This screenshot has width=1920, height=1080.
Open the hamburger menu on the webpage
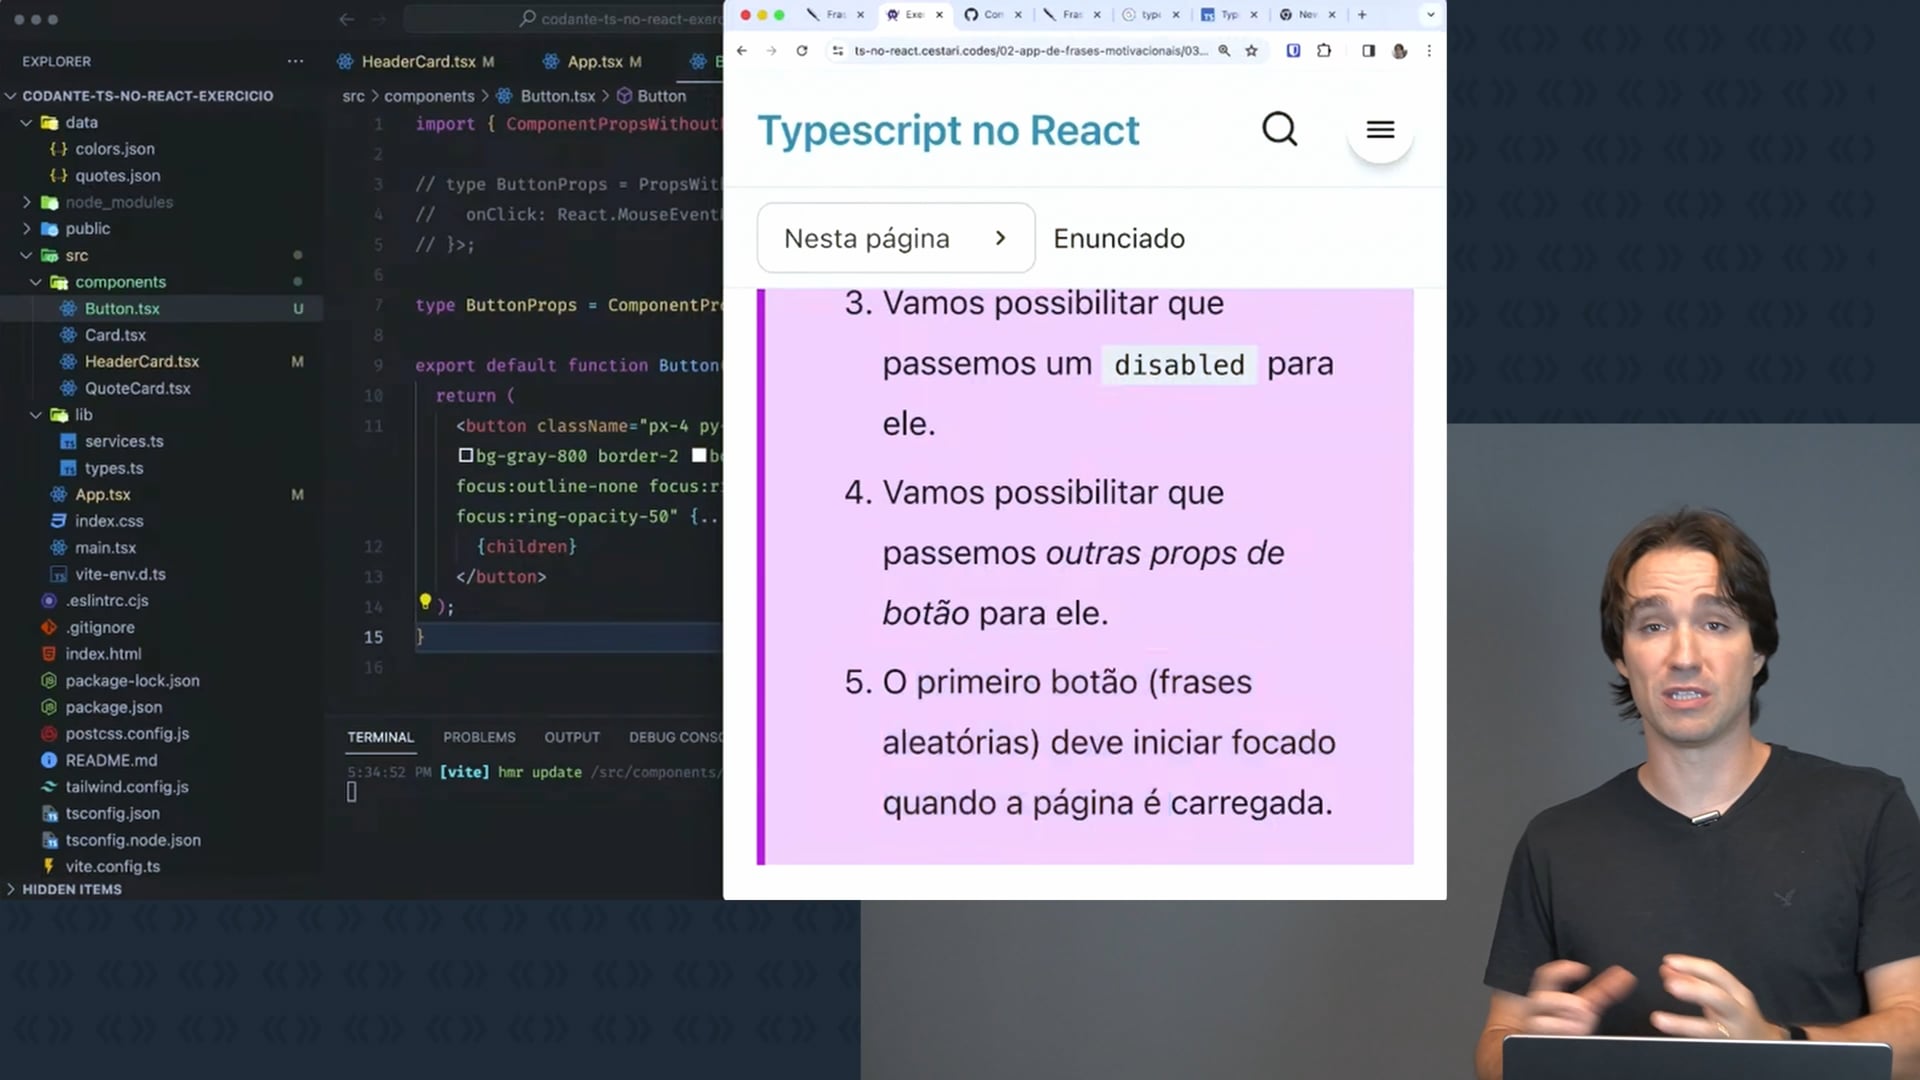point(1380,130)
